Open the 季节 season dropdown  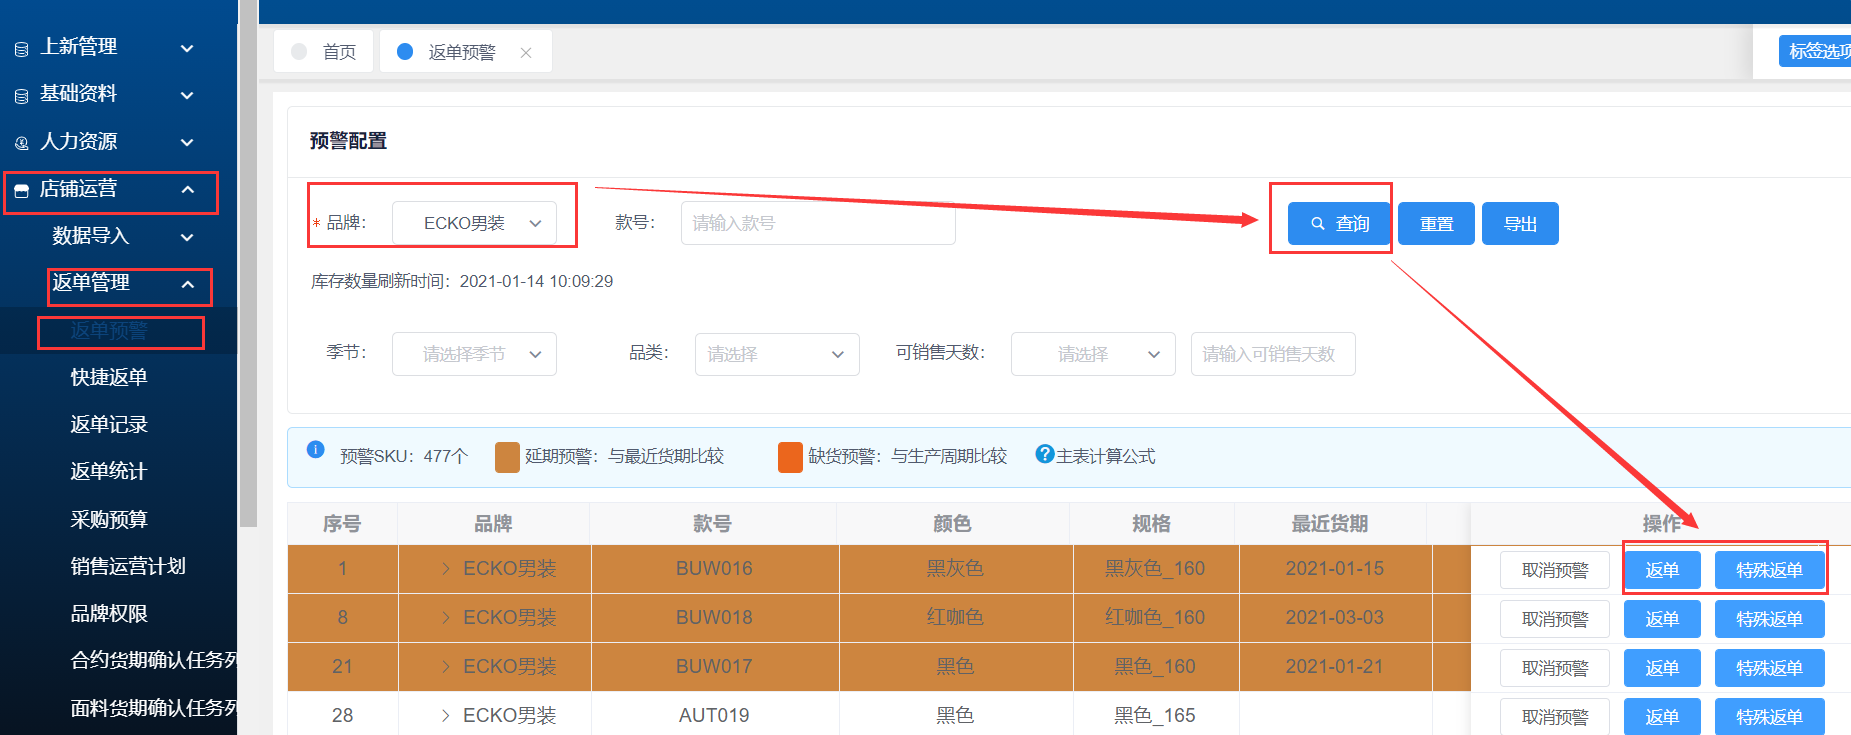(474, 354)
